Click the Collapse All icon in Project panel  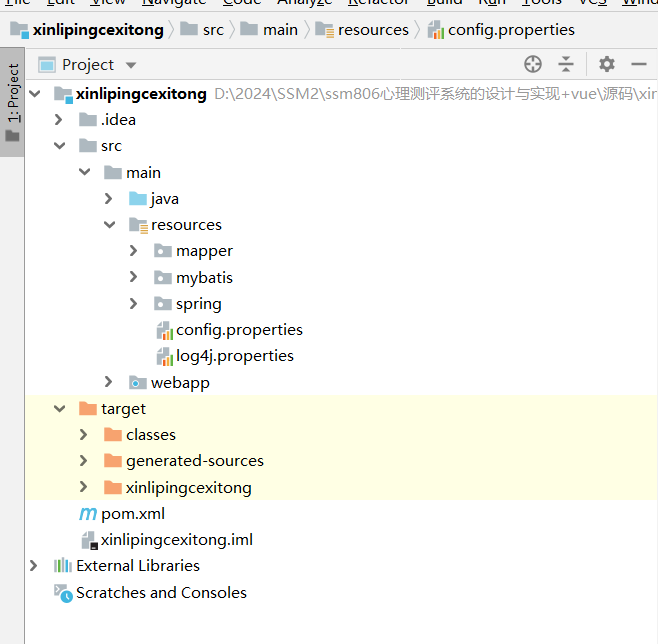point(566,65)
